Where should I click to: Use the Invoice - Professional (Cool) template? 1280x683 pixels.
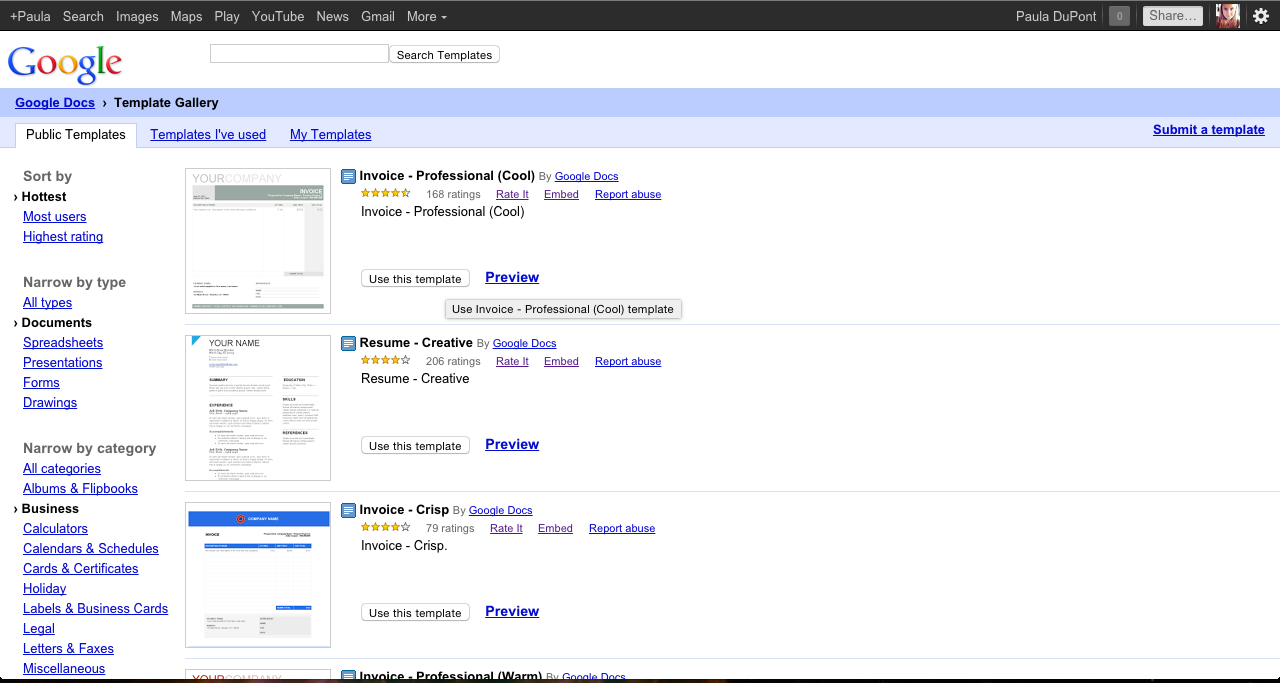(x=415, y=279)
